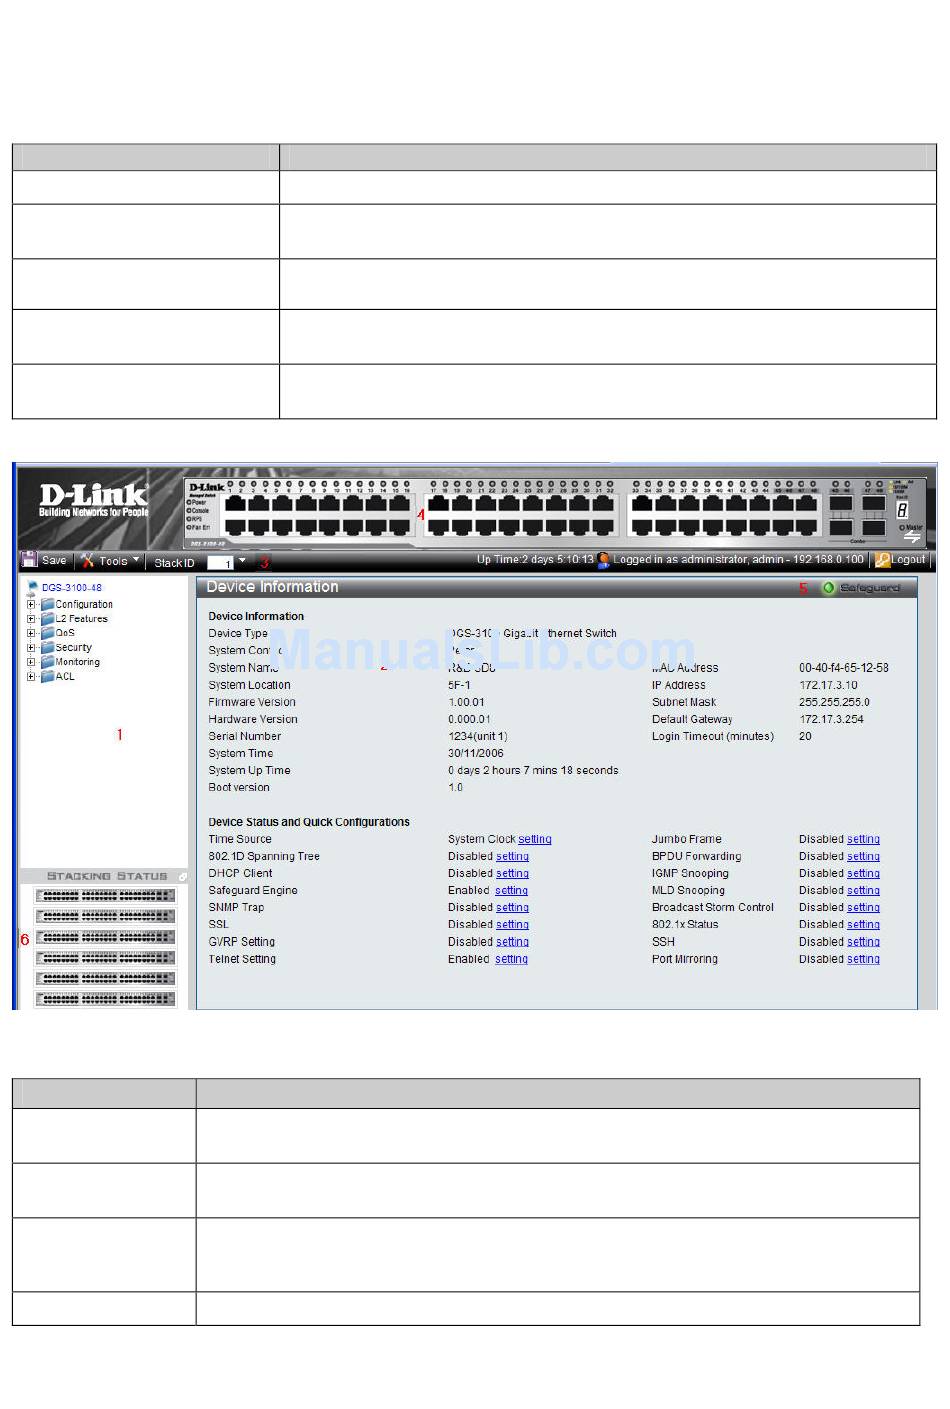950x1409 pixels.
Task: Expand the L2 Features tree node
Action: coord(31,619)
